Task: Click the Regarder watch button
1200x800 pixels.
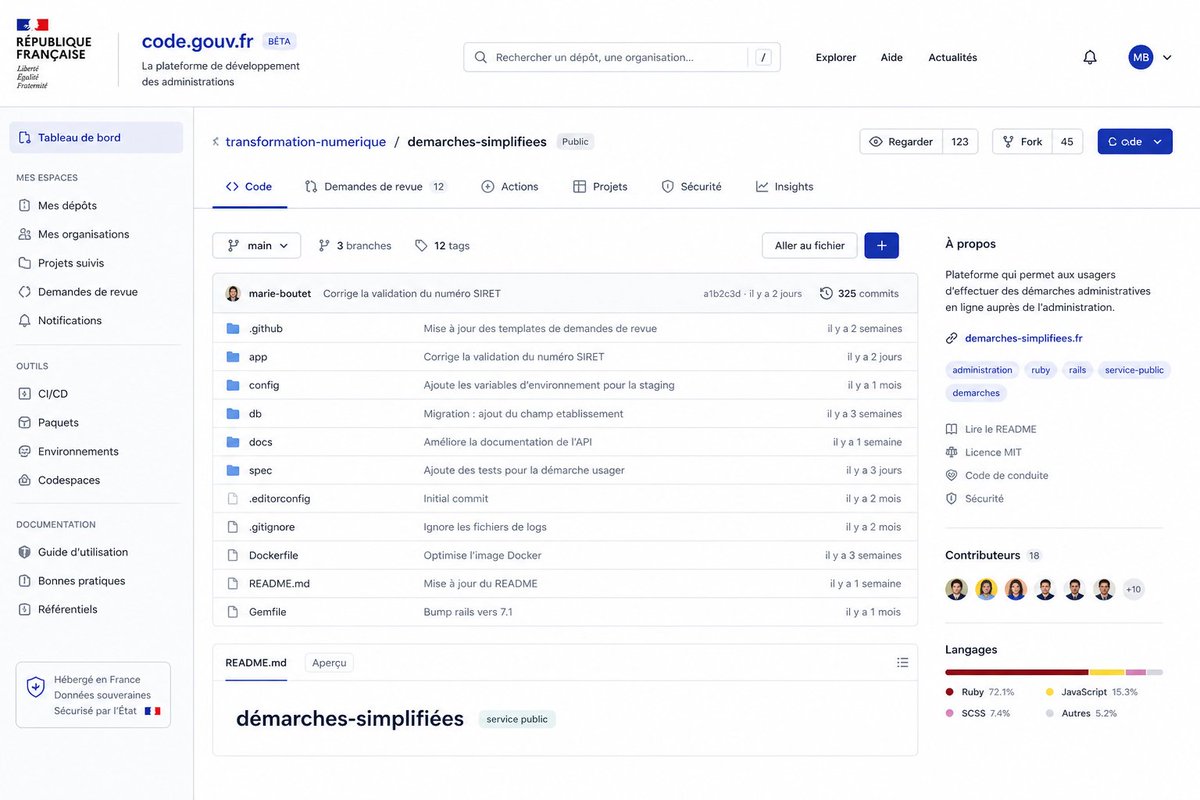Action: click(x=901, y=142)
